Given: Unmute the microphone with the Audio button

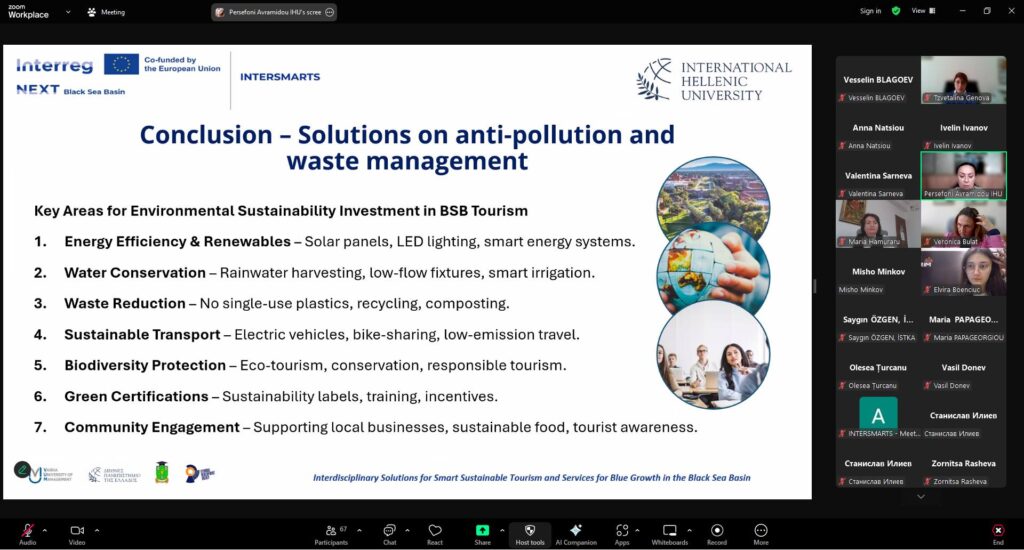Looking at the screenshot, I should click(27, 531).
